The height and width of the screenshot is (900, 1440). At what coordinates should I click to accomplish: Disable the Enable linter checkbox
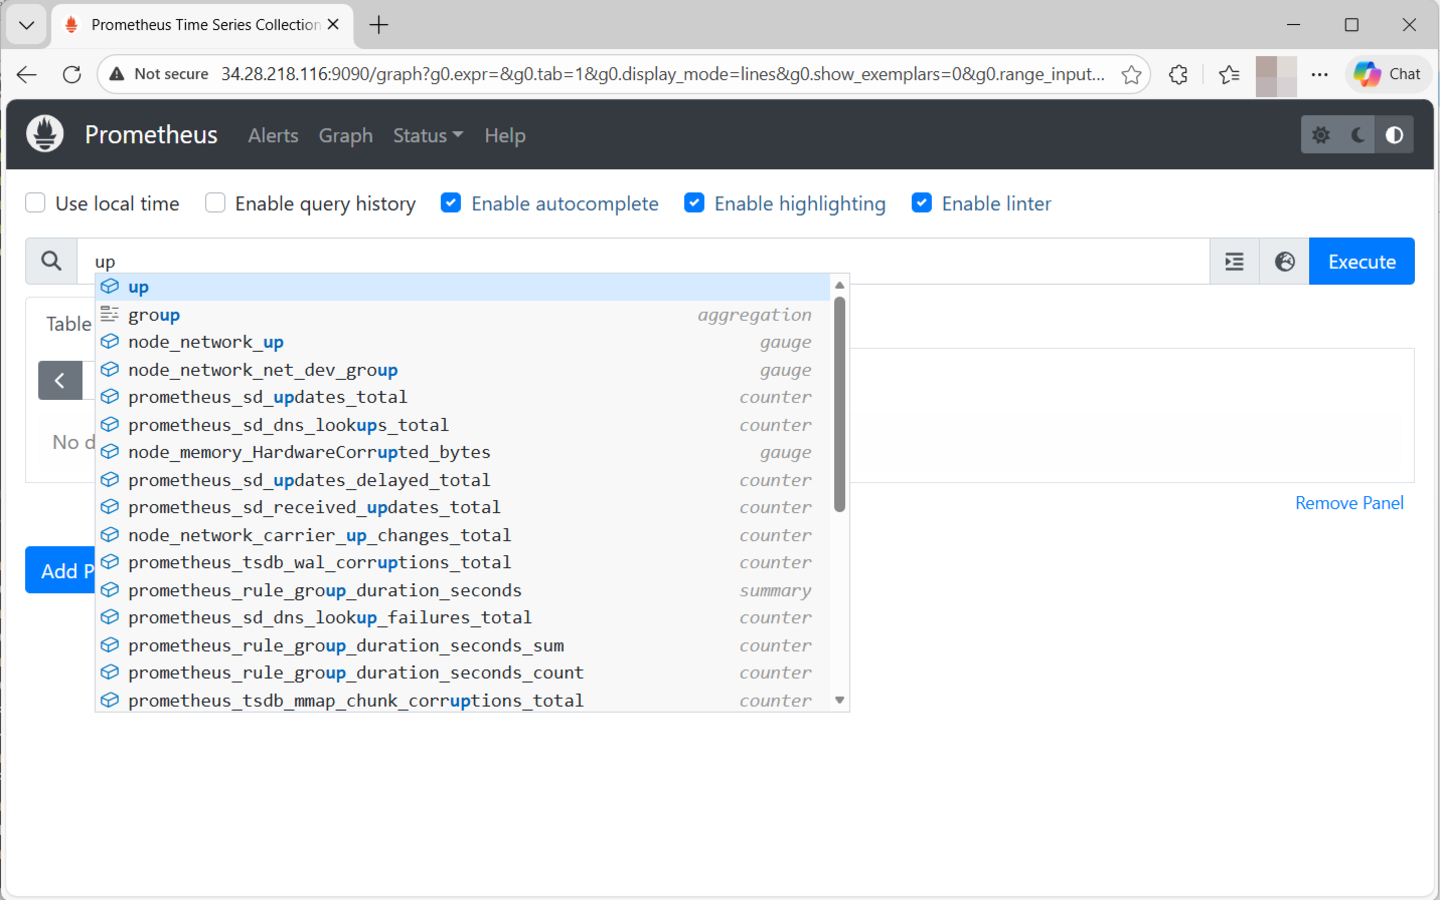click(x=922, y=202)
